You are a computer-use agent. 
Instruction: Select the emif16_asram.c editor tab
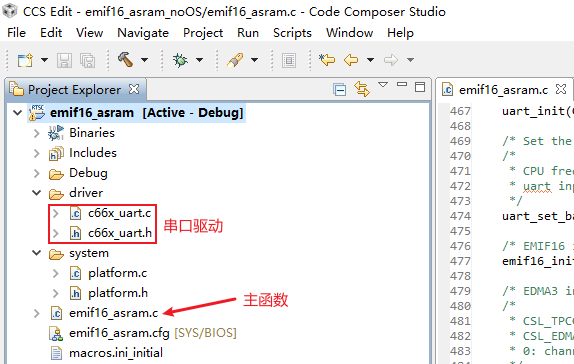click(503, 90)
